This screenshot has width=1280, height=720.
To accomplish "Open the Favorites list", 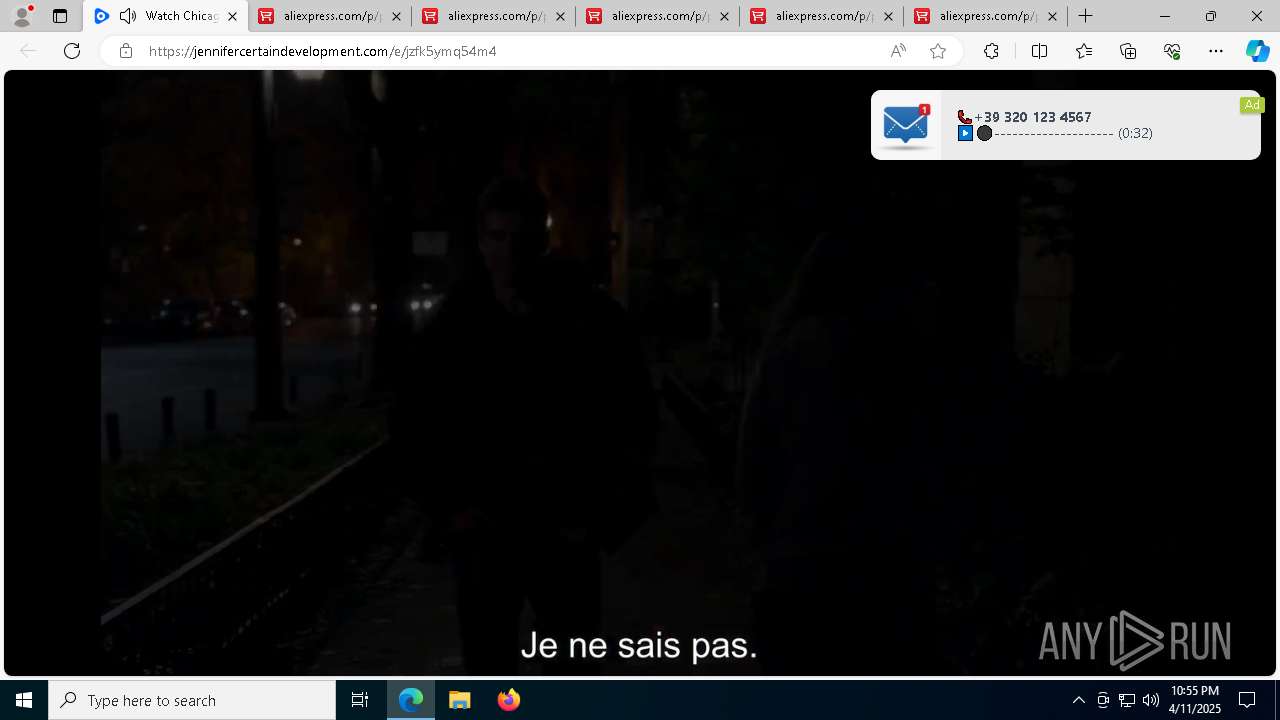I will (x=1084, y=51).
